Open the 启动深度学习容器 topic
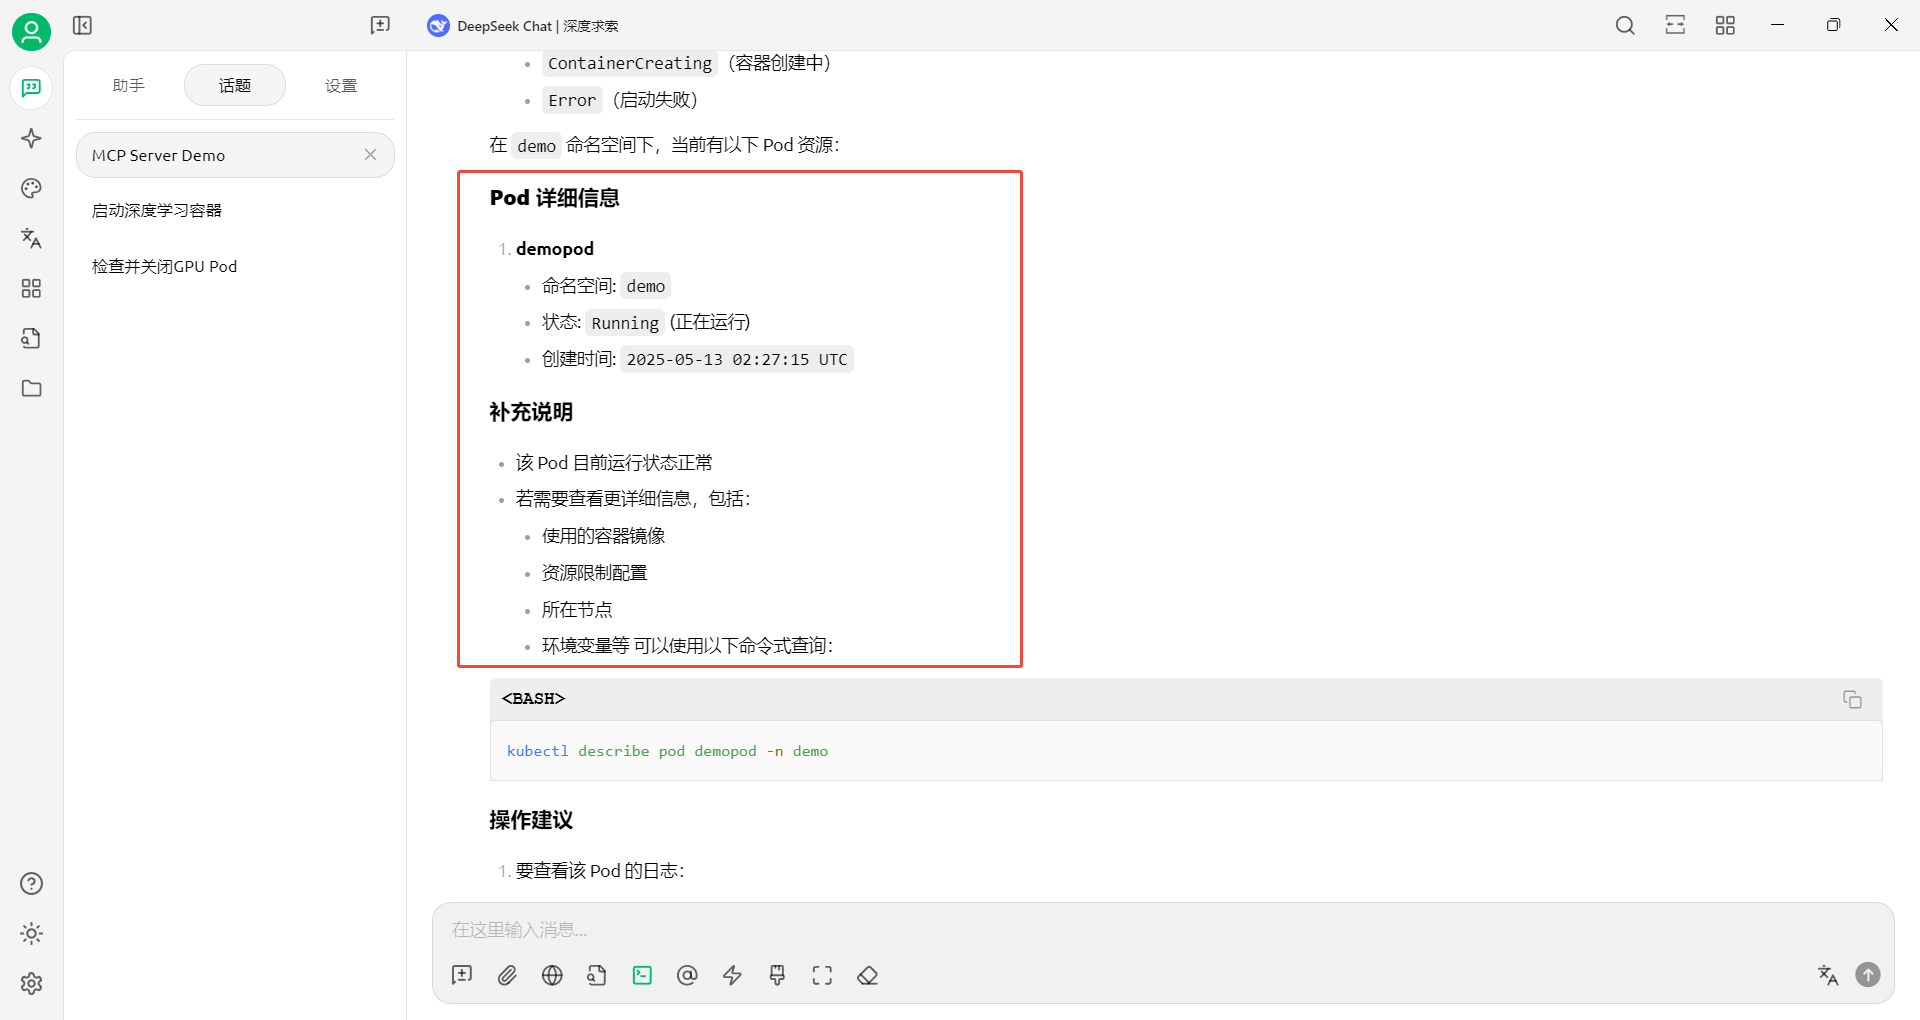Screen dimensions: 1920x1020 157,211
